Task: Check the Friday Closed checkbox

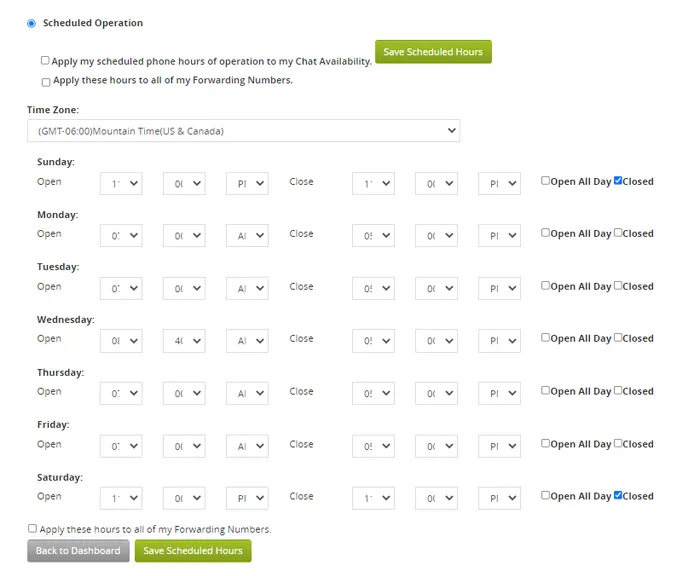Action: pyautogui.click(x=618, y=443)
